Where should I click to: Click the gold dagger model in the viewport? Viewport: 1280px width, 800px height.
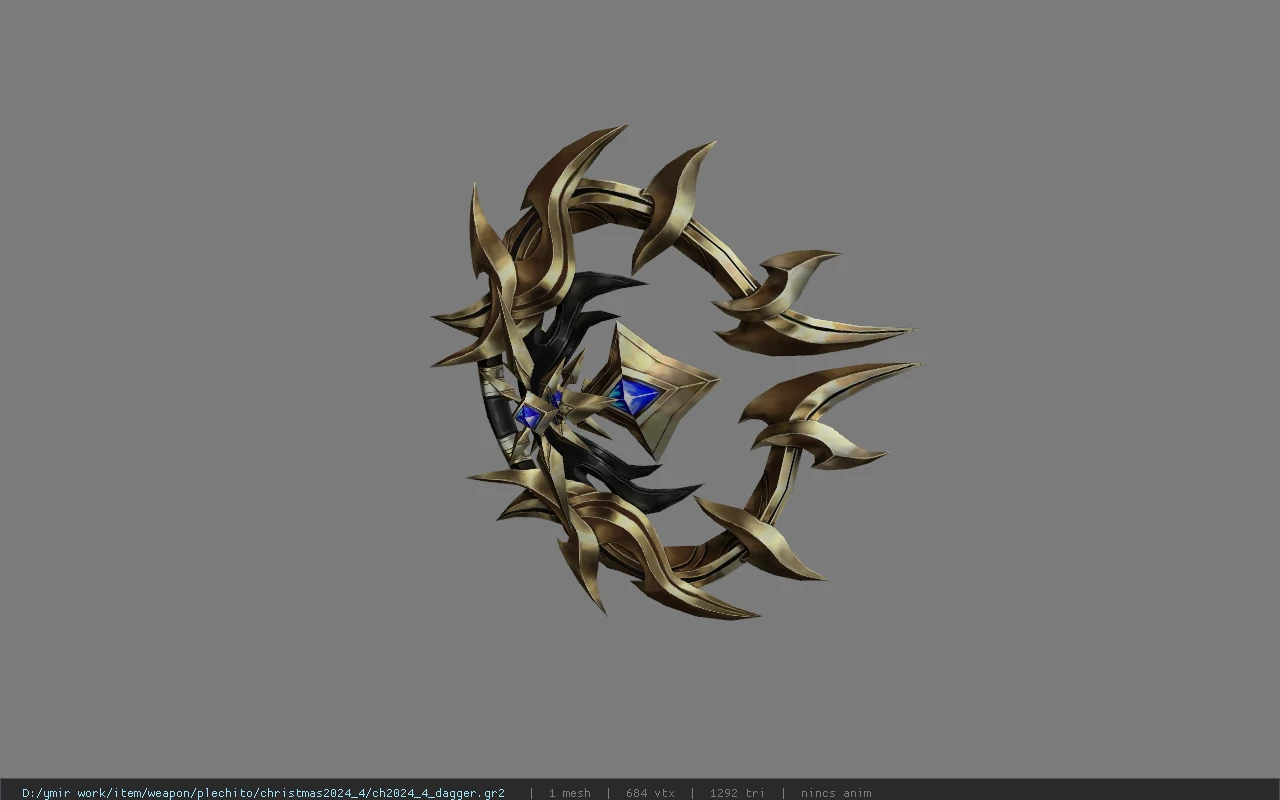[x=675, y=372]
